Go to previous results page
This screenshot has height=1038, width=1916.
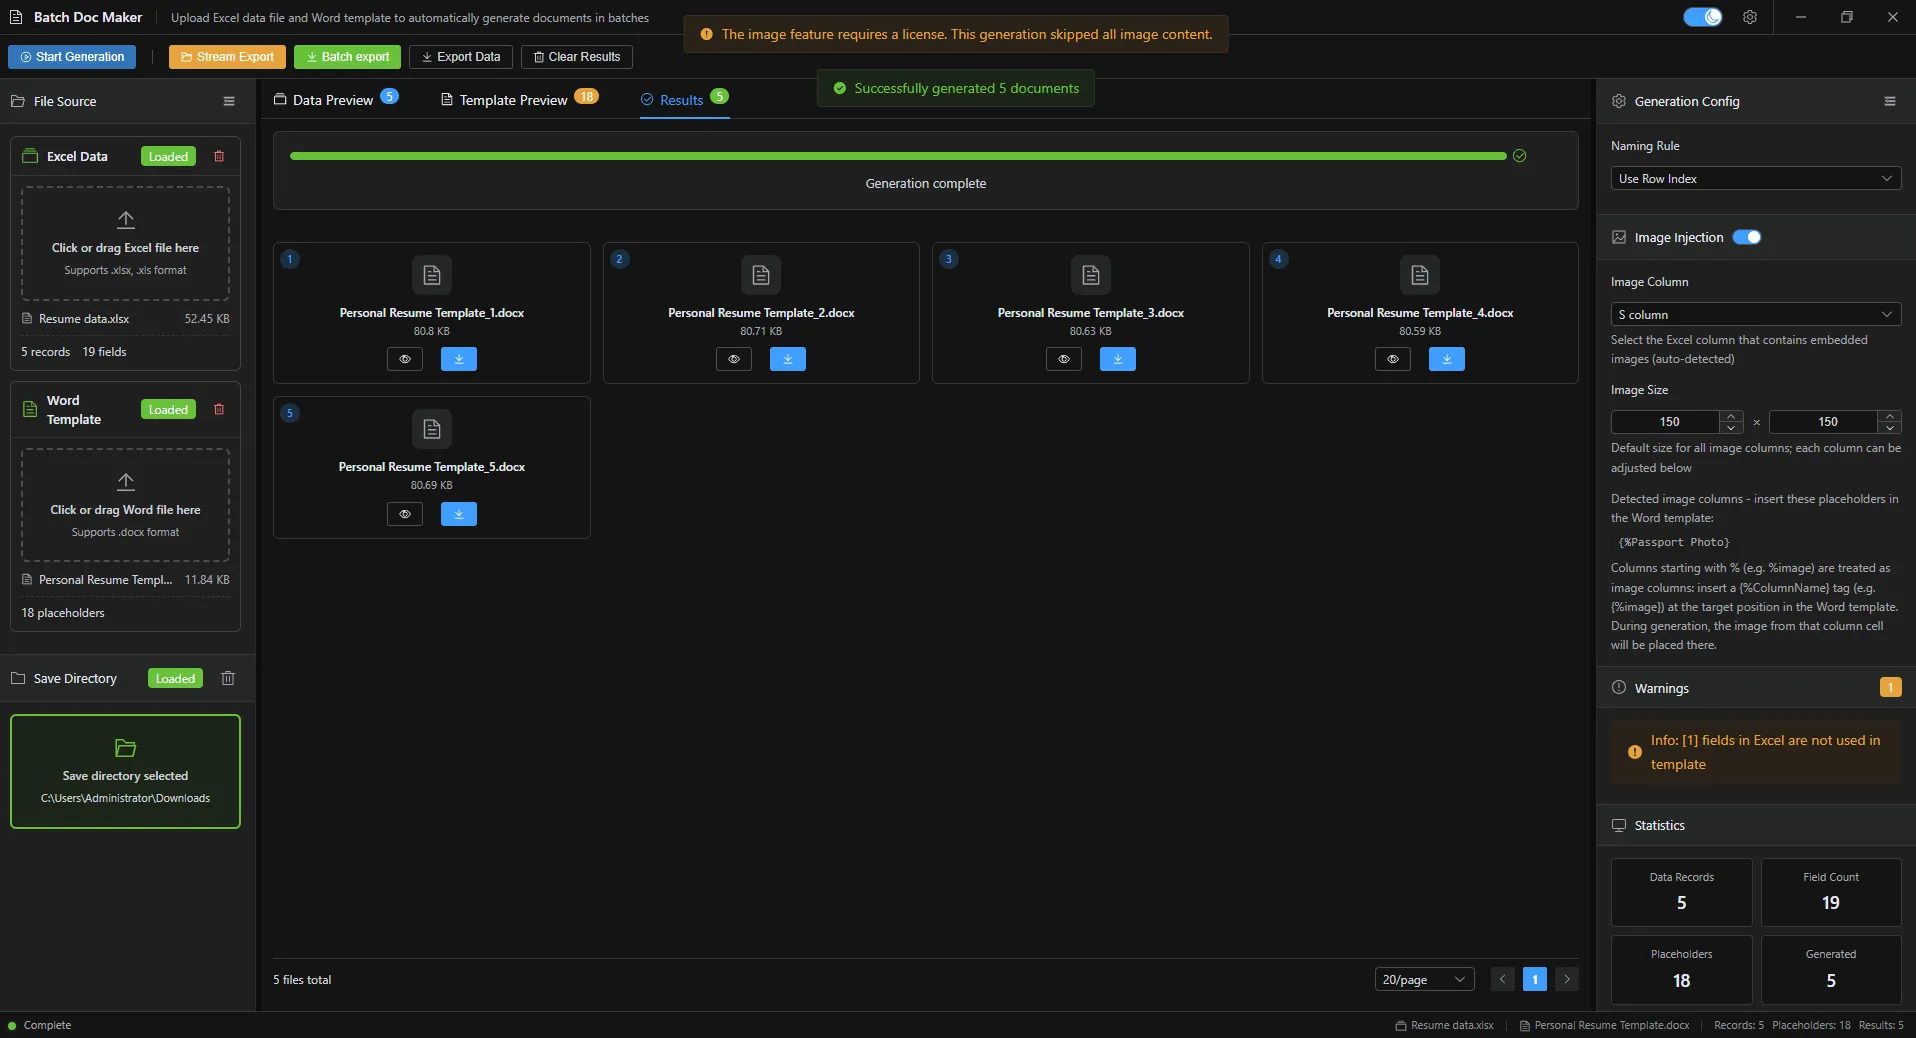[x=1502, y=979]
